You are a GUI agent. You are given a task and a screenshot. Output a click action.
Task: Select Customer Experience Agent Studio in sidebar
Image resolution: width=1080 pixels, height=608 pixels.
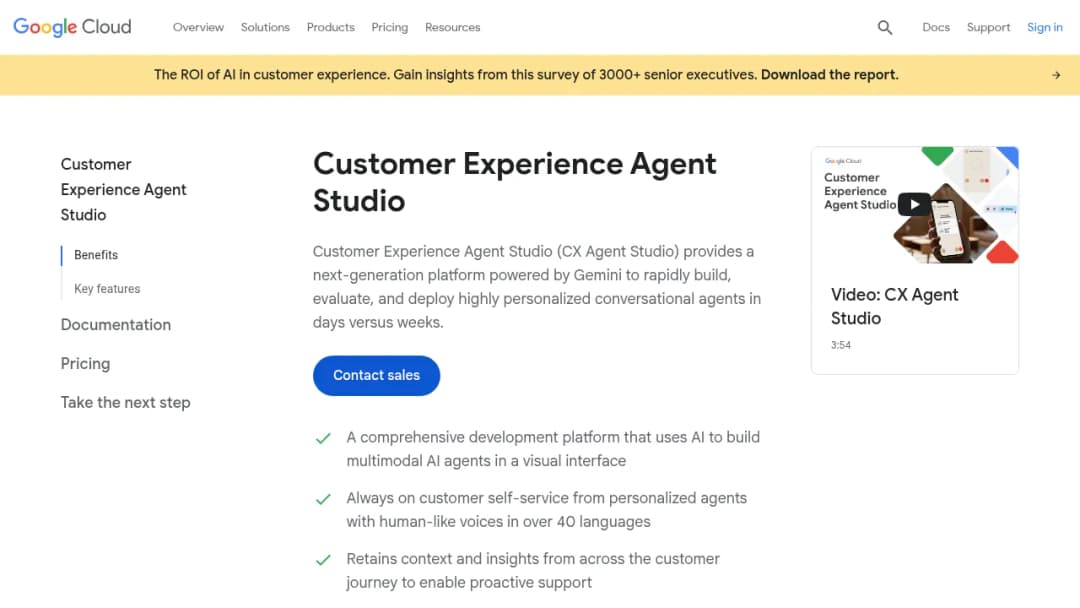coord(123,189)
